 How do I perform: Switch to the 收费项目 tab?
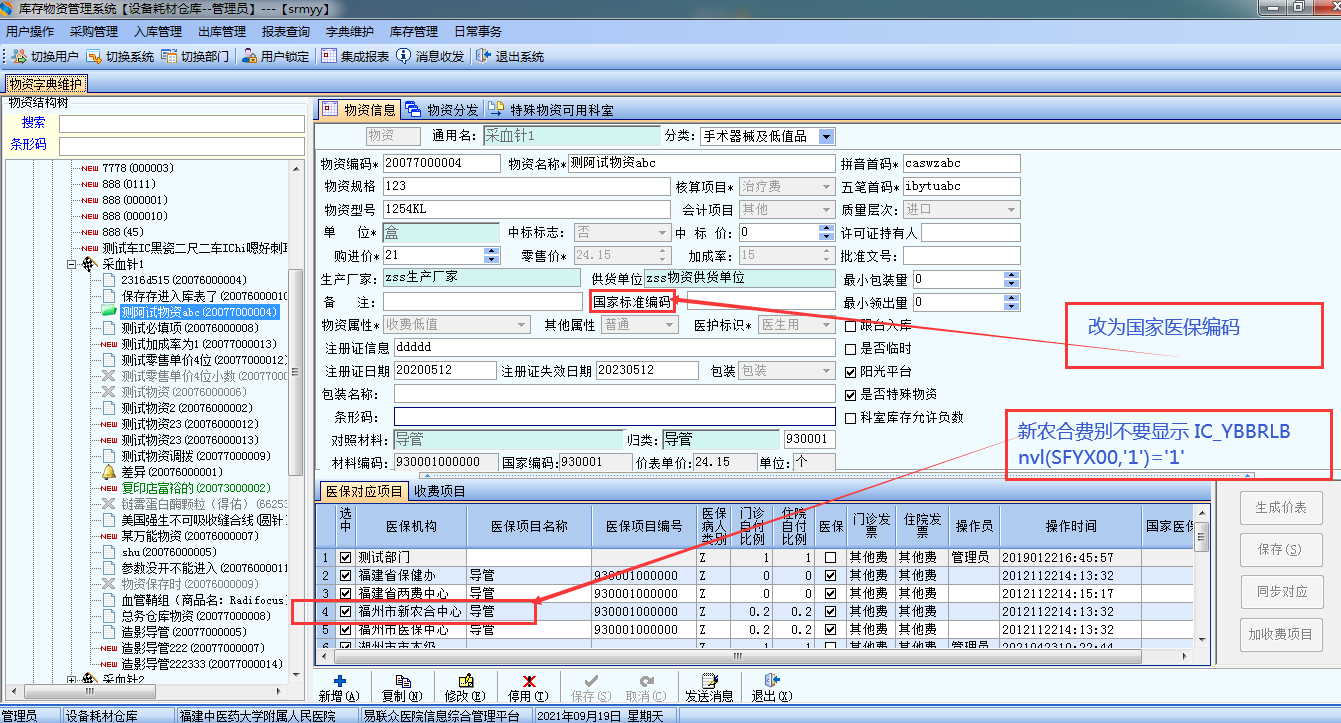pyautogui.click(x=440, y=491)
